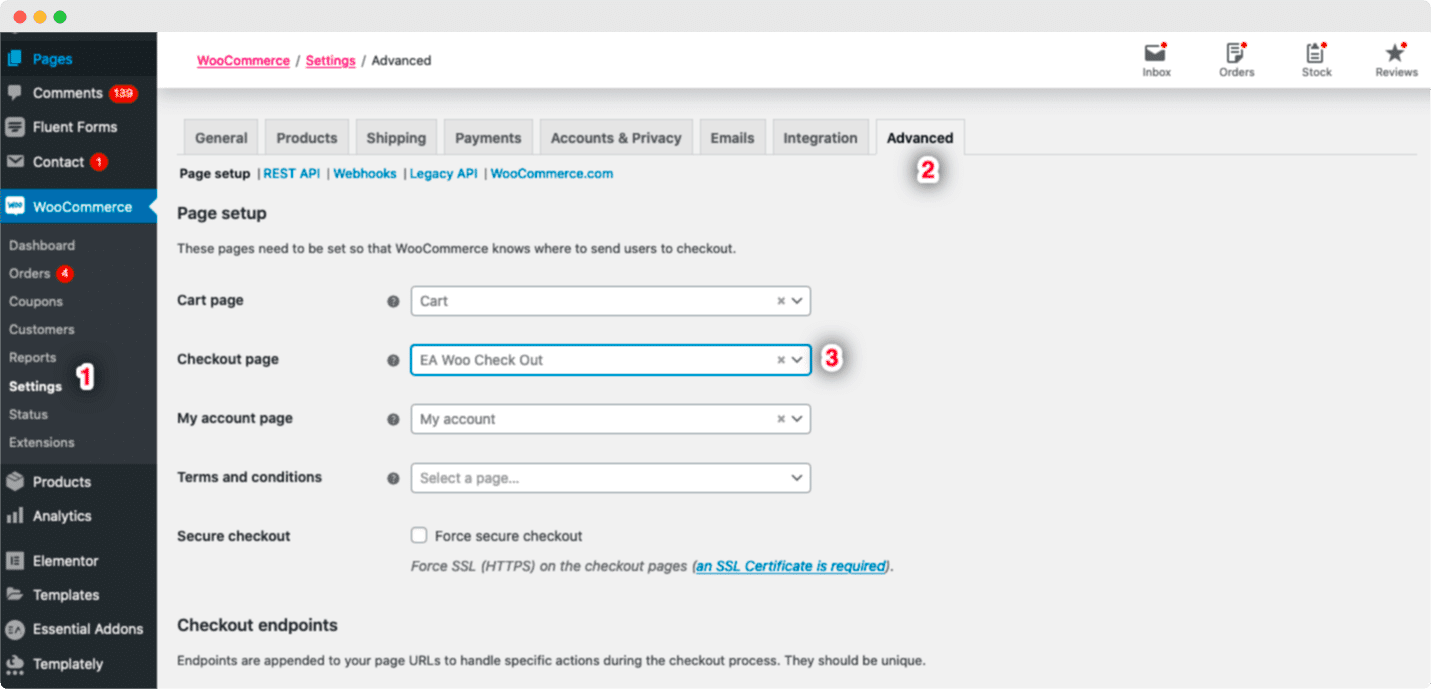
Task: Switch to the Payments settings tab
Action: click(x=488, y=137)
